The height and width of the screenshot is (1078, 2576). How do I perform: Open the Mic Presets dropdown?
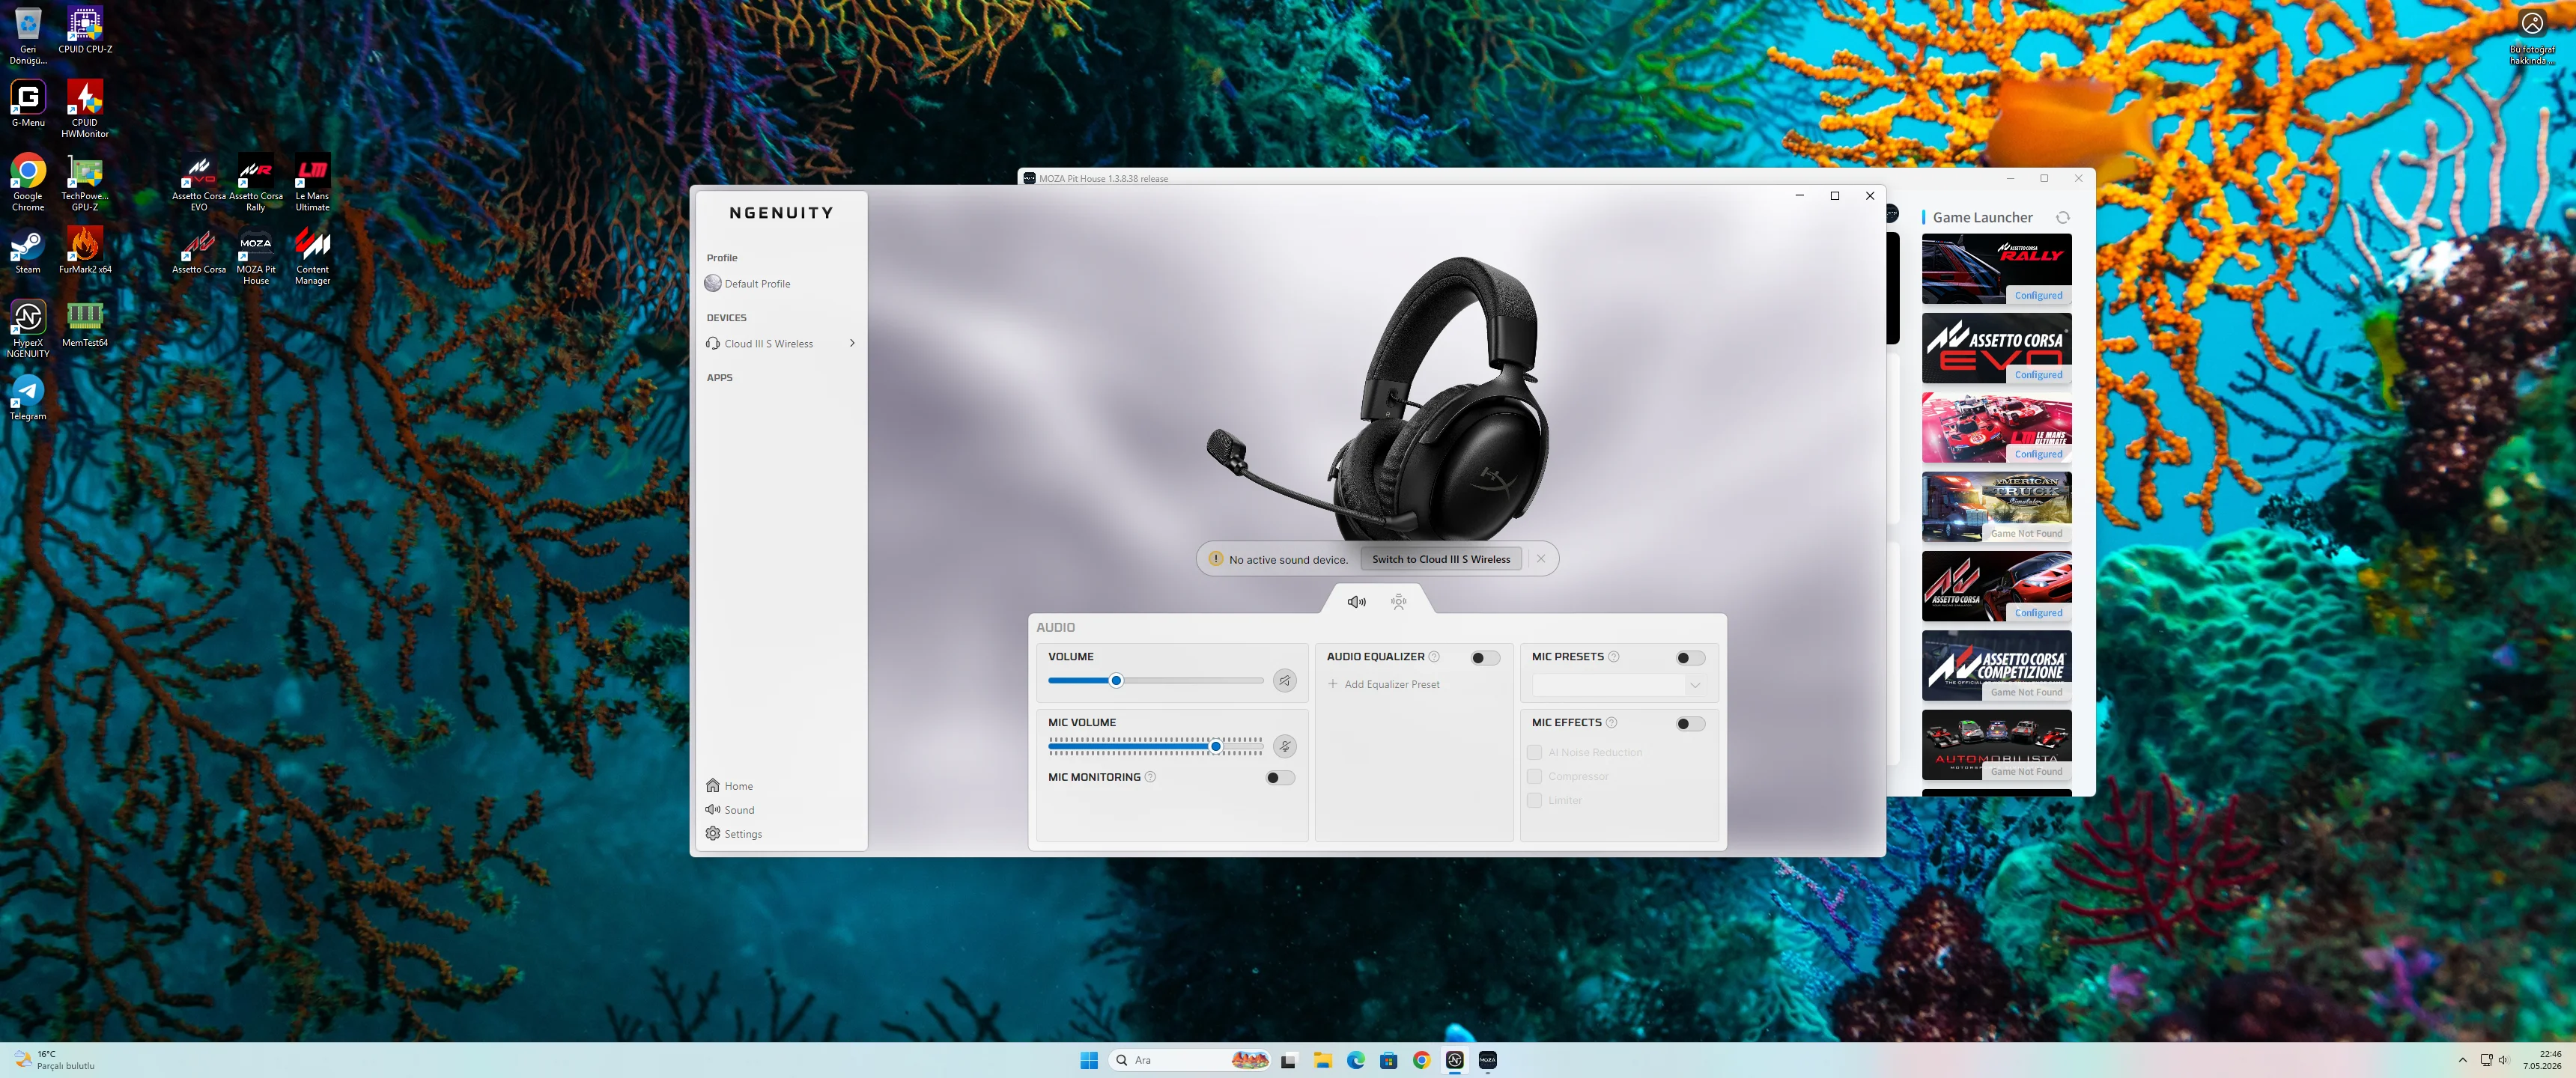[x=1618, y=685]
